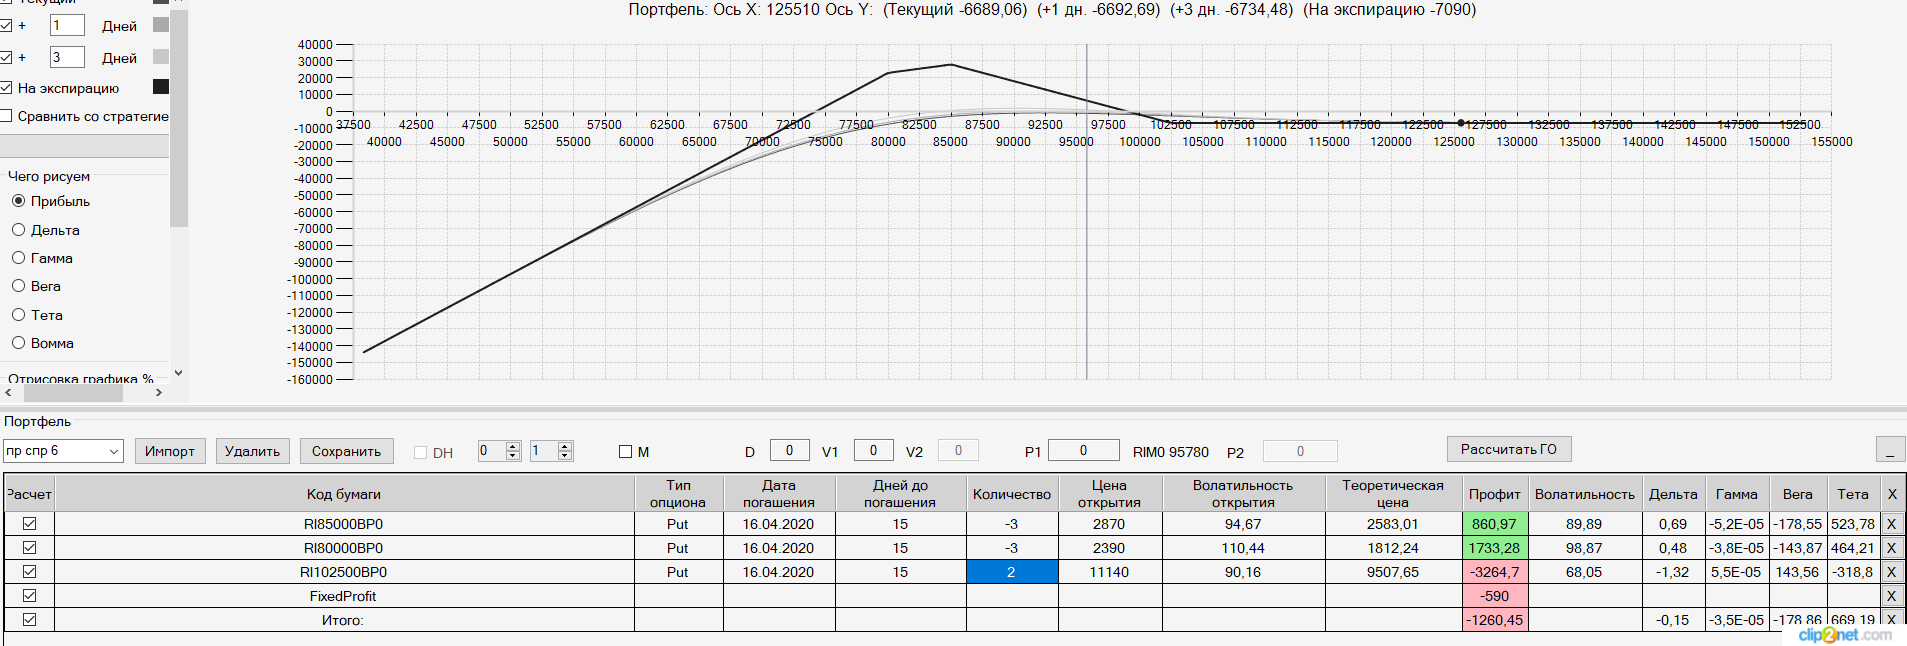Screen dimensions: 1907x646
Task: Click the Удалить button
Action: pyautogui.click(x=253, y=451)
